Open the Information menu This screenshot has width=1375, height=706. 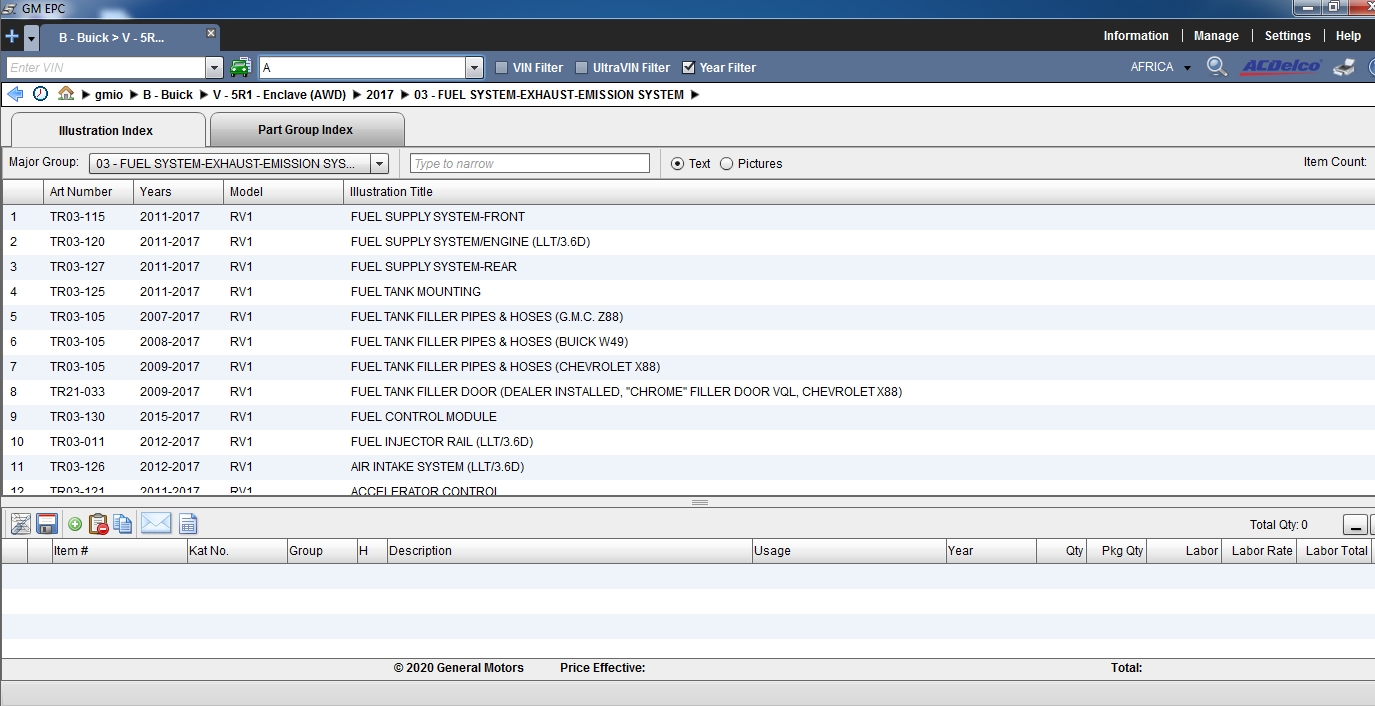click(1136, 35)
